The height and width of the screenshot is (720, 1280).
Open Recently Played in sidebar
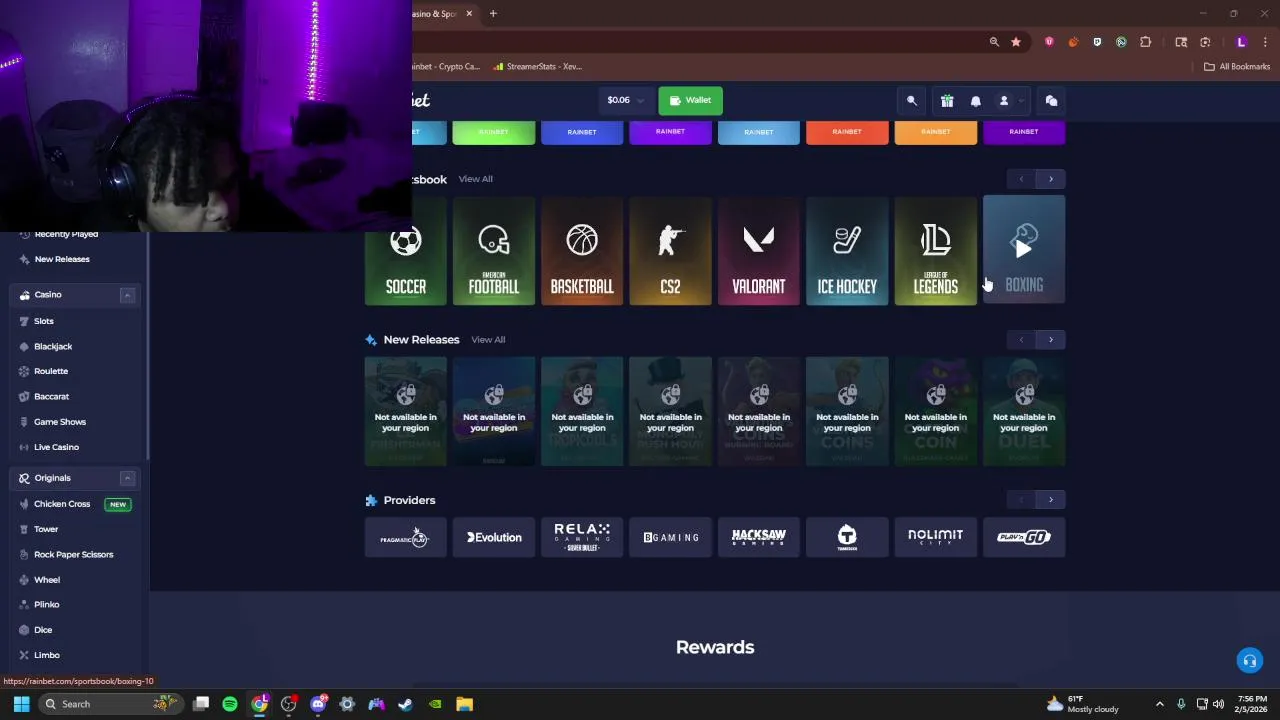pyautogui.click(x=66, y=234)
